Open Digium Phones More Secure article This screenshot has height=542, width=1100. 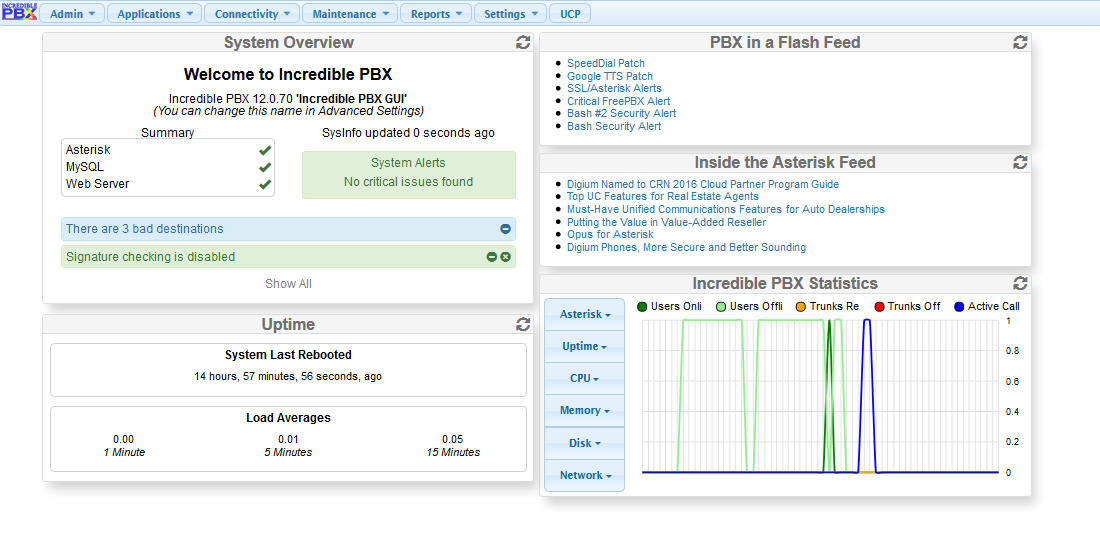coord(686,248)
